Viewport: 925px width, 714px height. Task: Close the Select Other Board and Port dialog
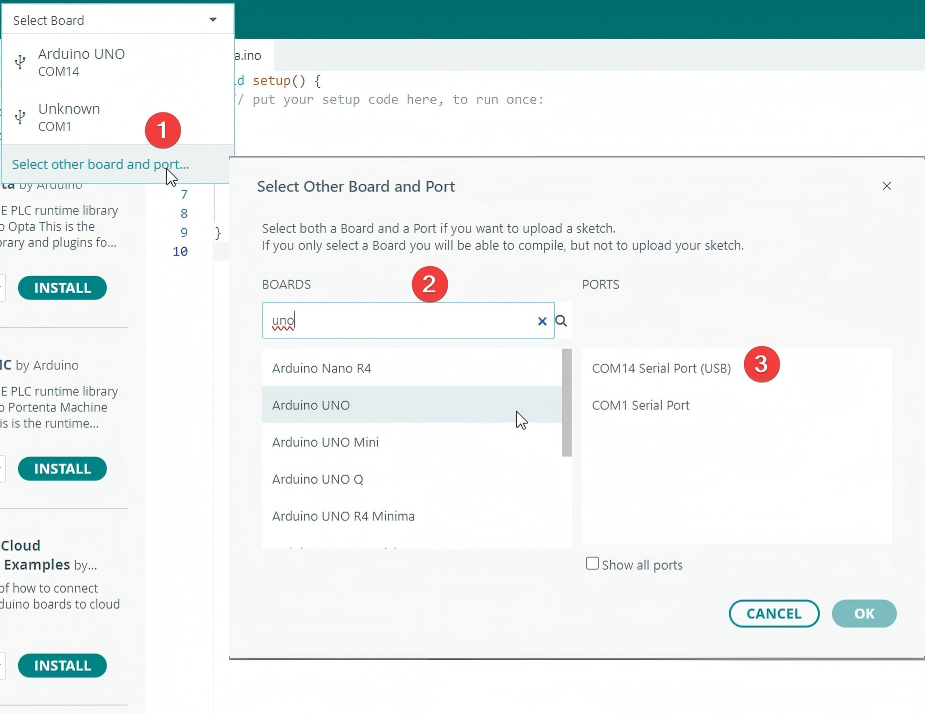click(887, 186)
